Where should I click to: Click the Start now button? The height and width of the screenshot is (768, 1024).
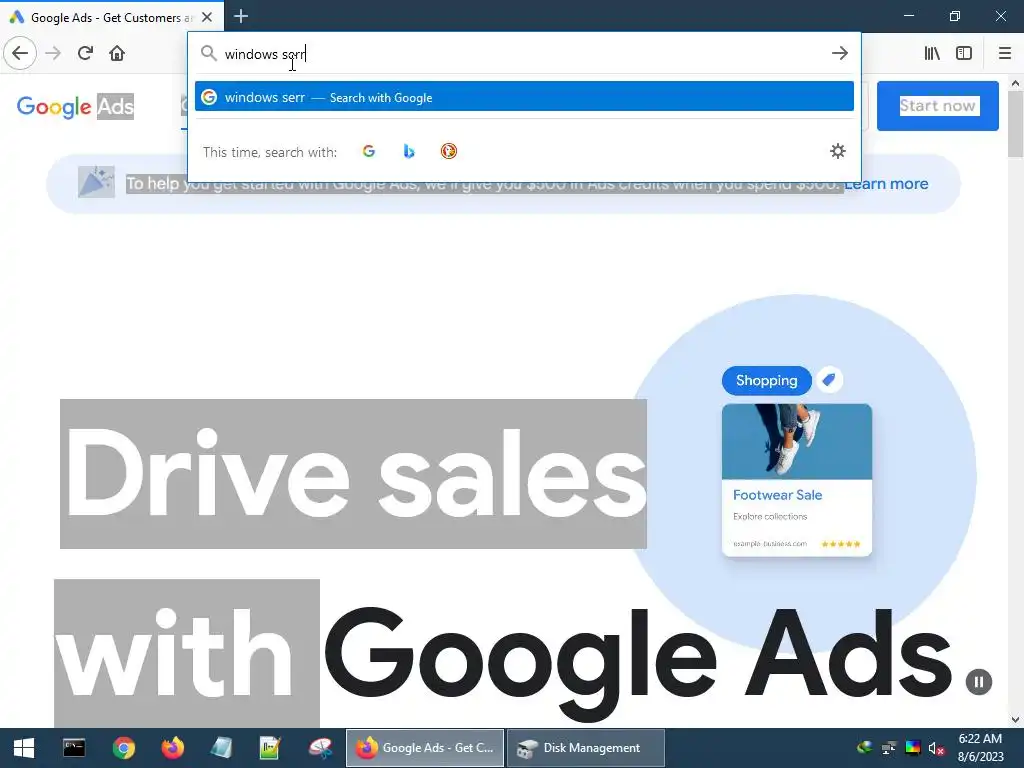pos(937,106)
